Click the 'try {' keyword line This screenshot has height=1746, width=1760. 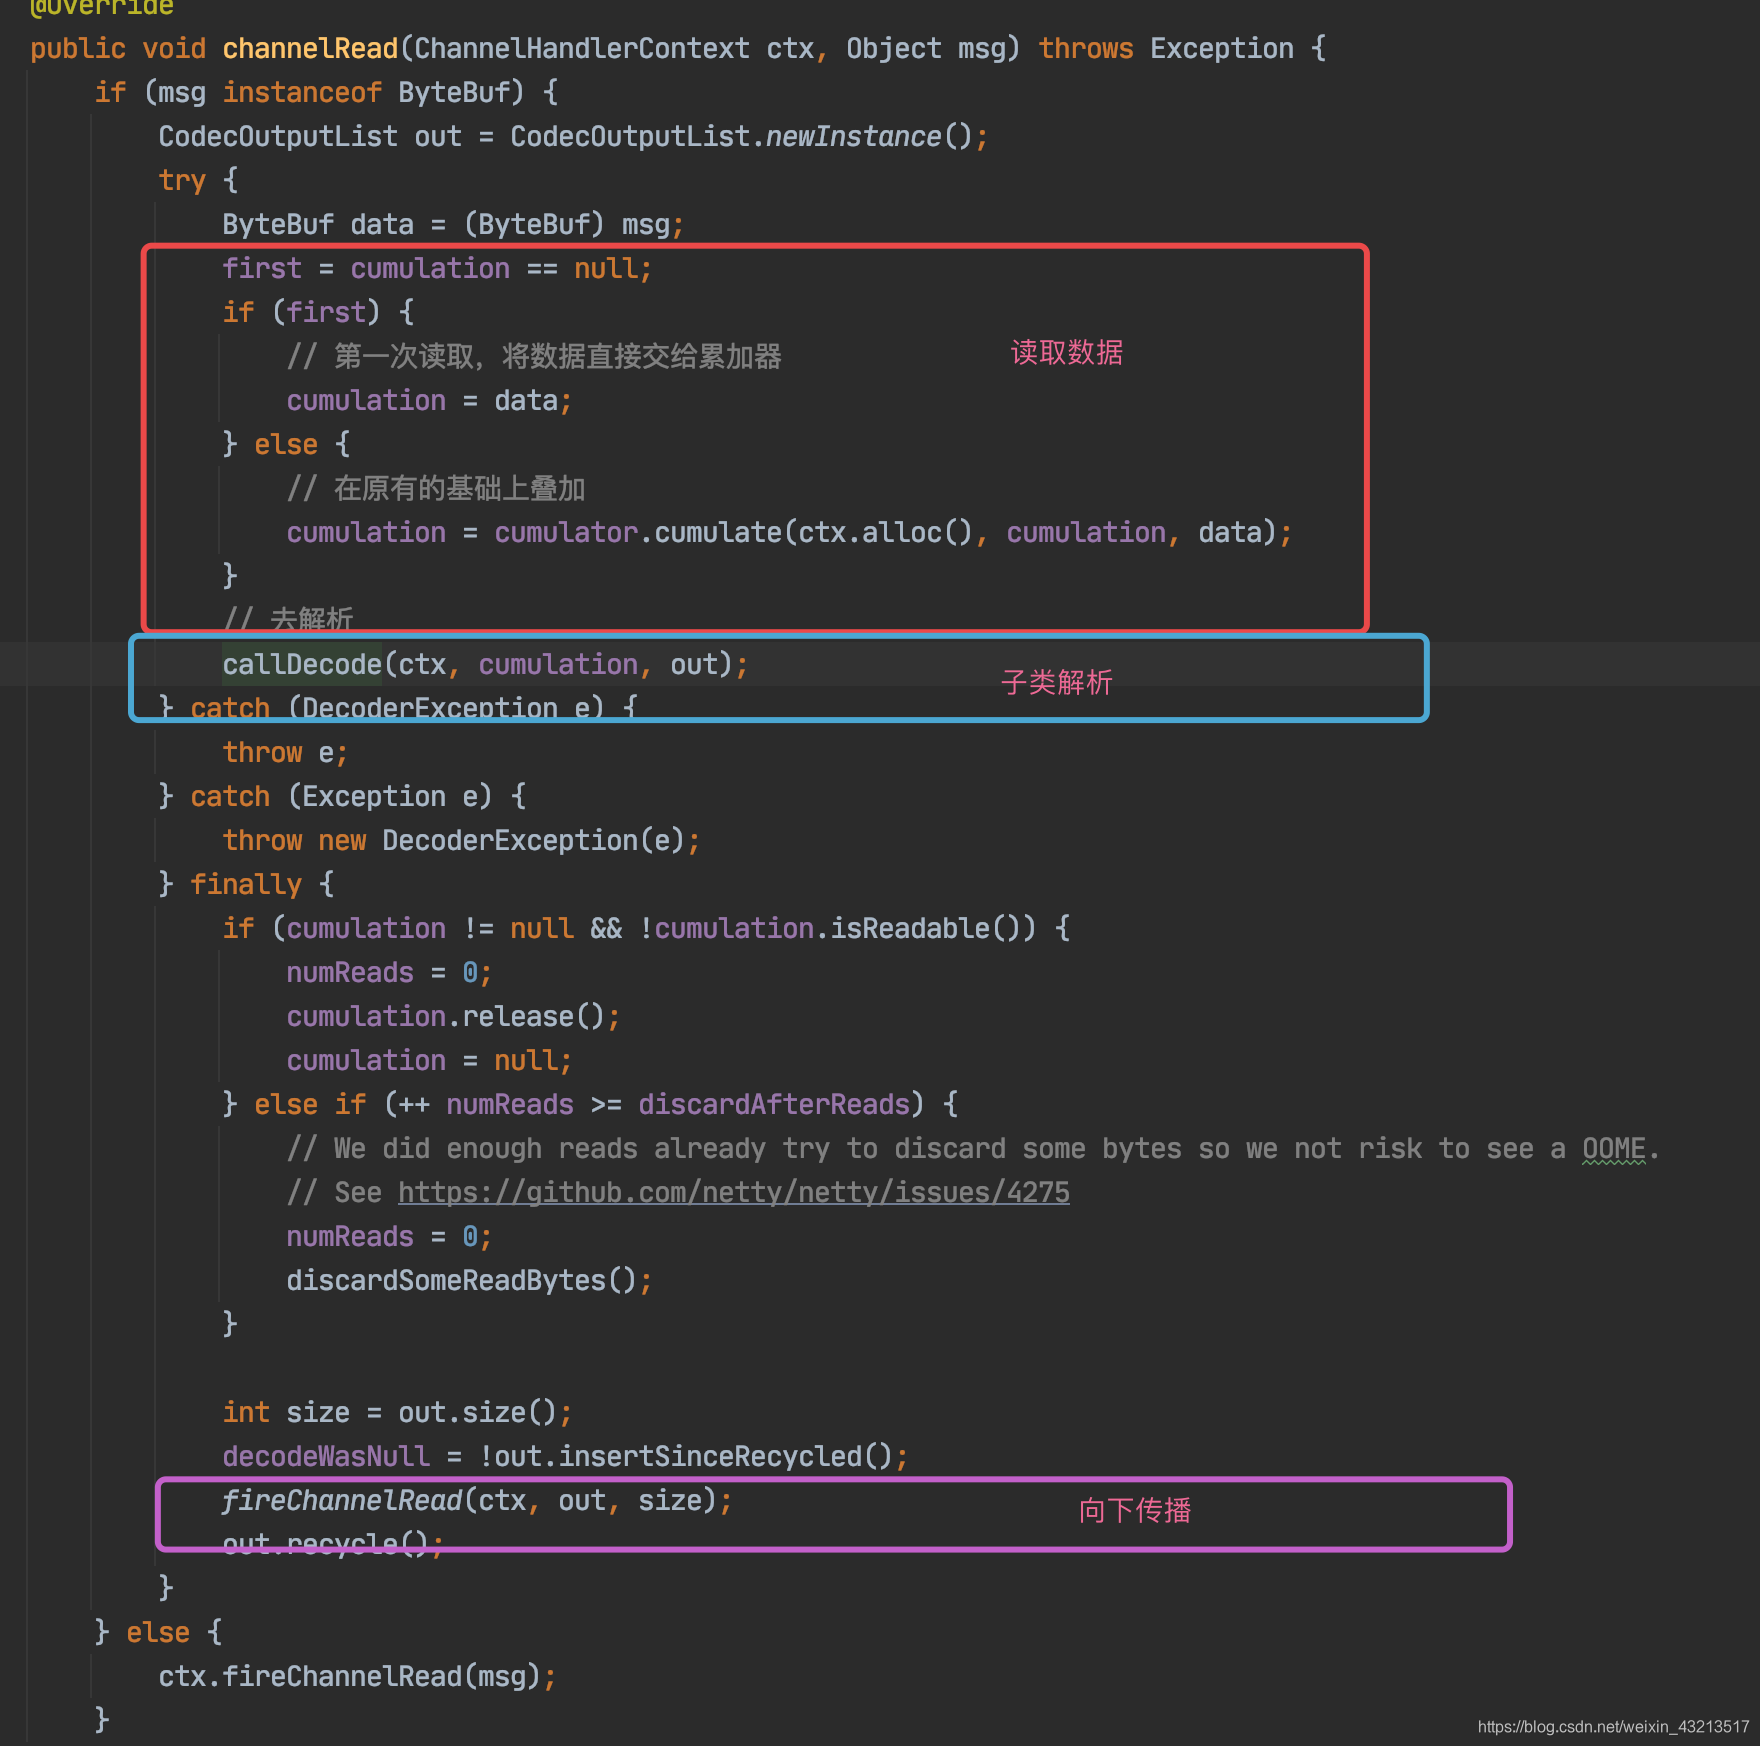(x=198, y=180)
